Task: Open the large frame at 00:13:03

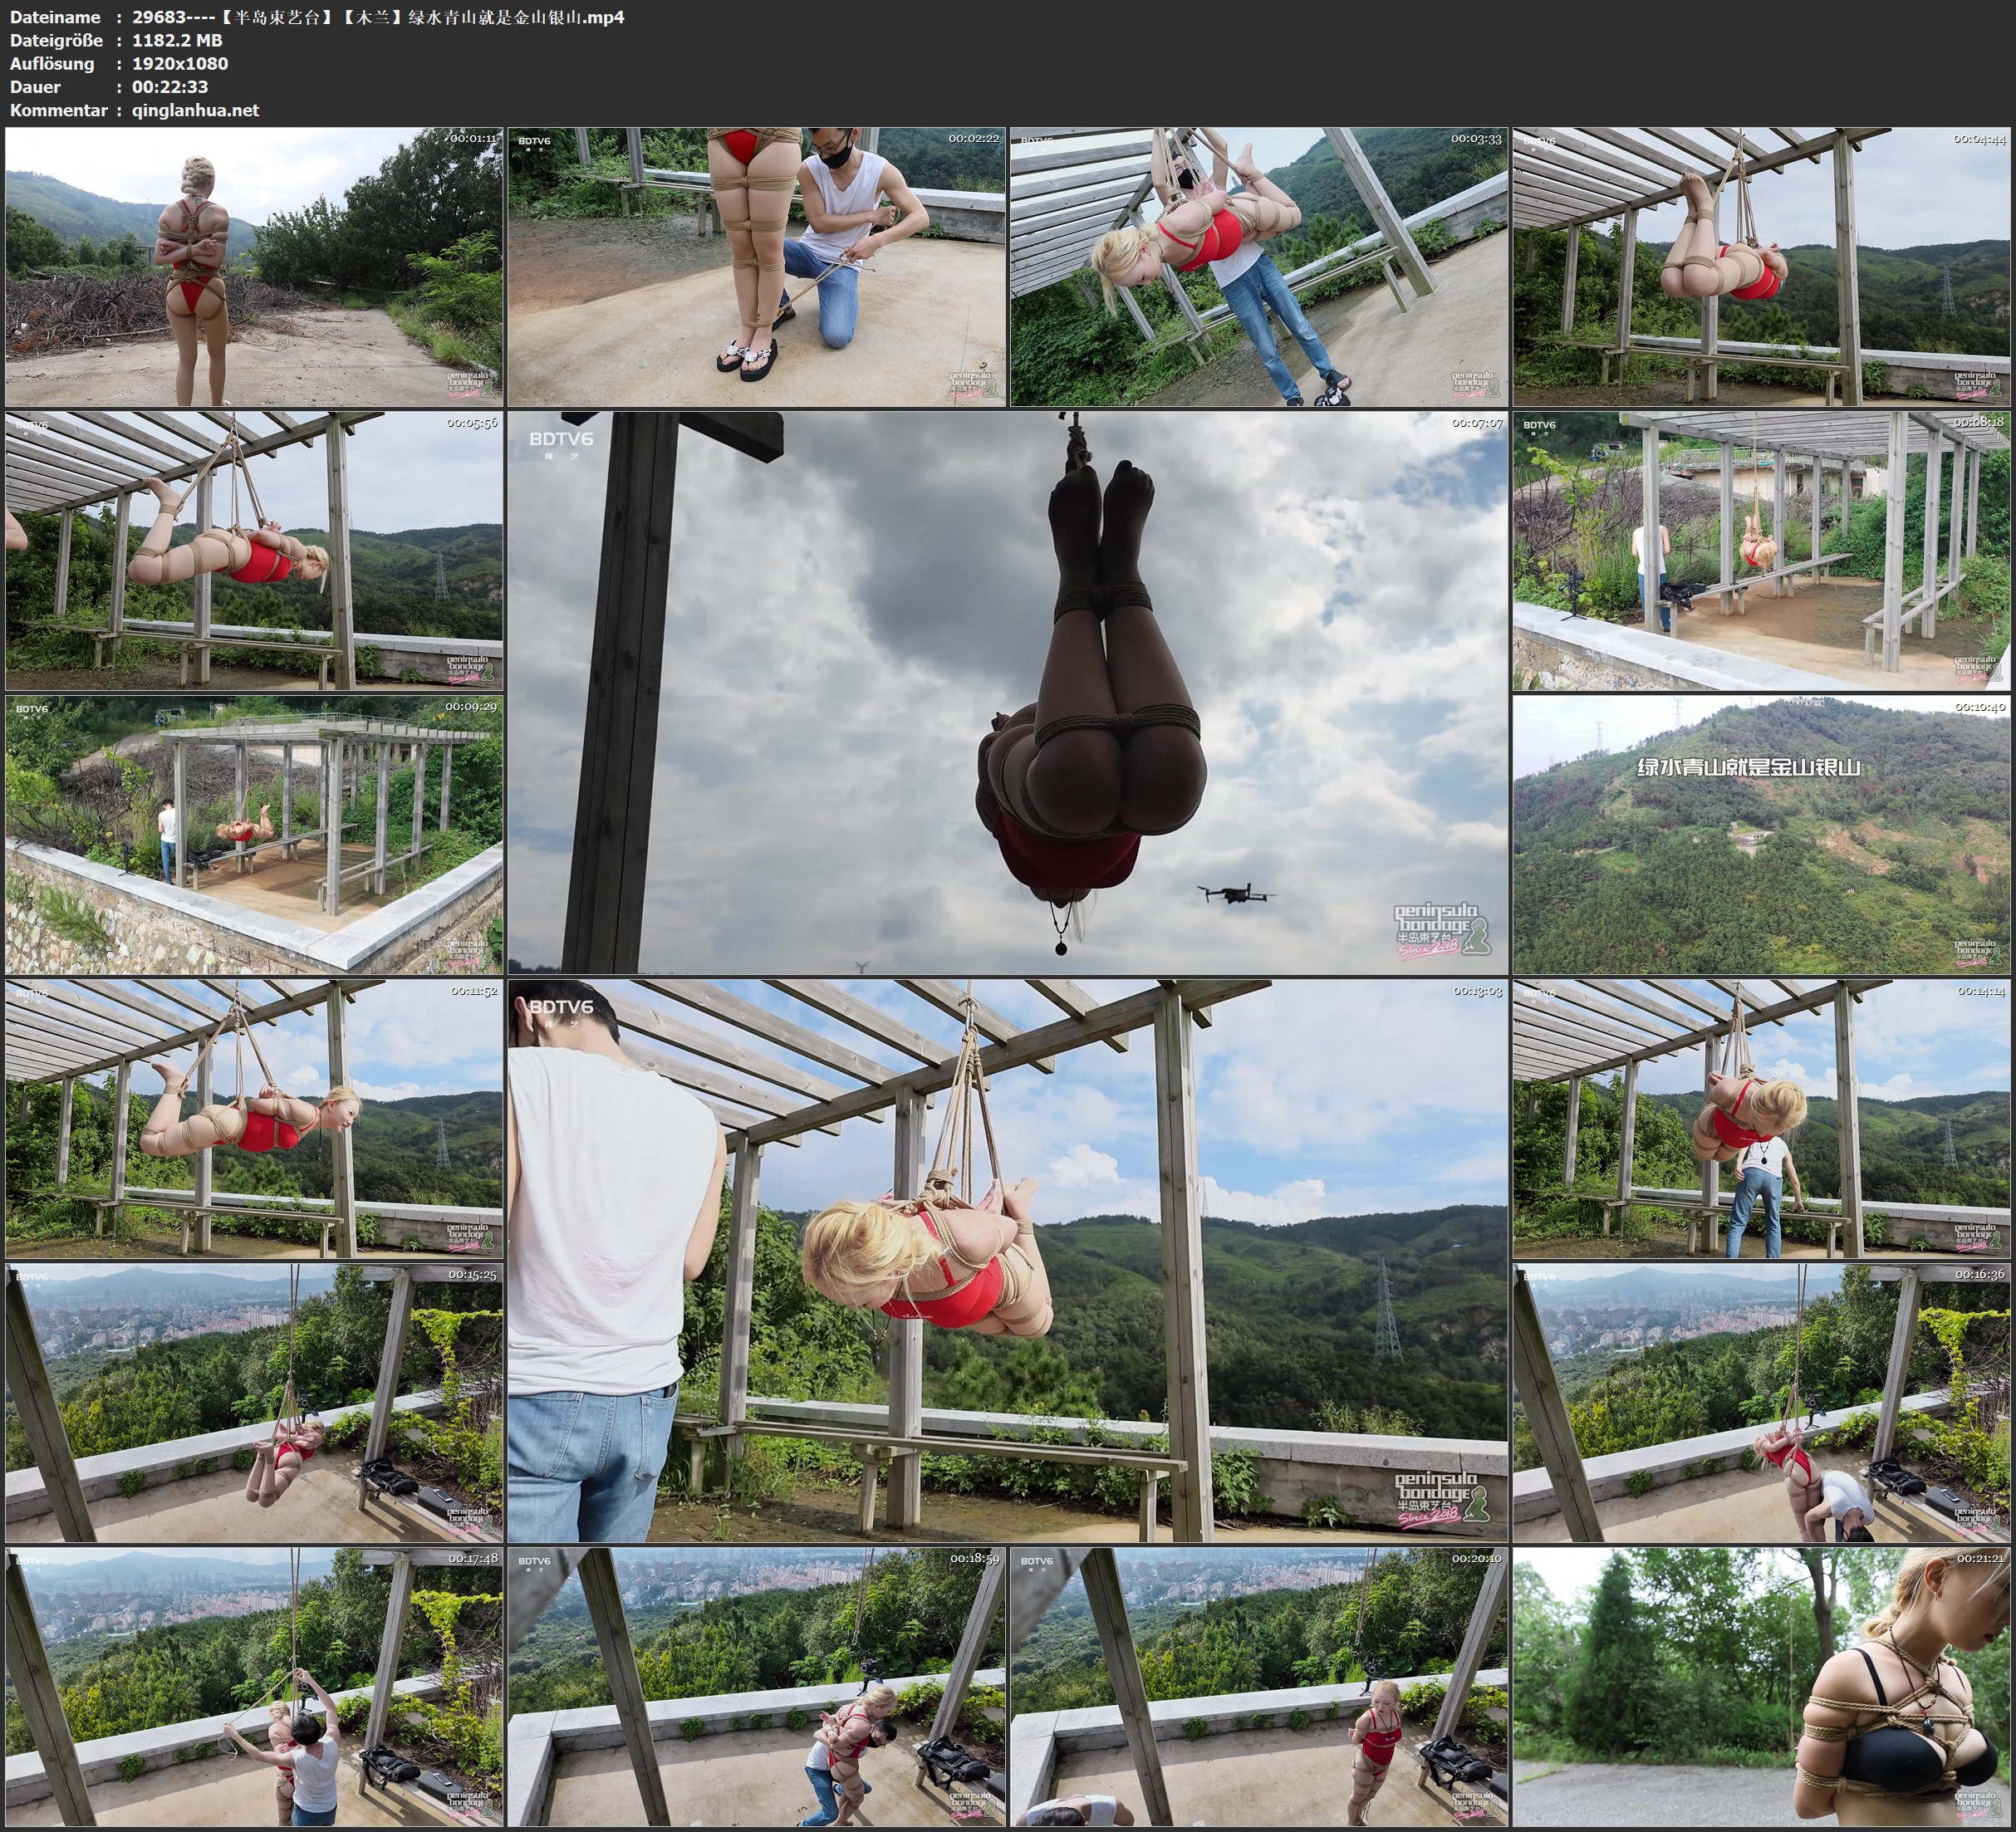Action: (1007, 1260)
